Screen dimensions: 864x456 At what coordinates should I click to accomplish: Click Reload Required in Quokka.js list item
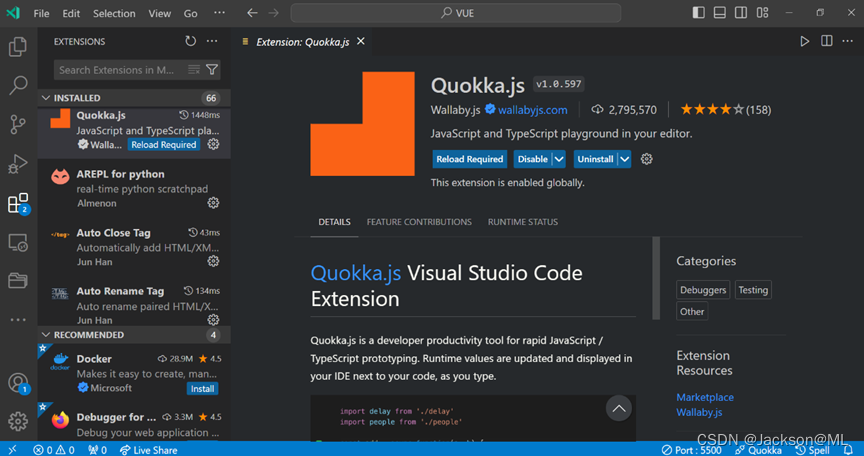164,145
